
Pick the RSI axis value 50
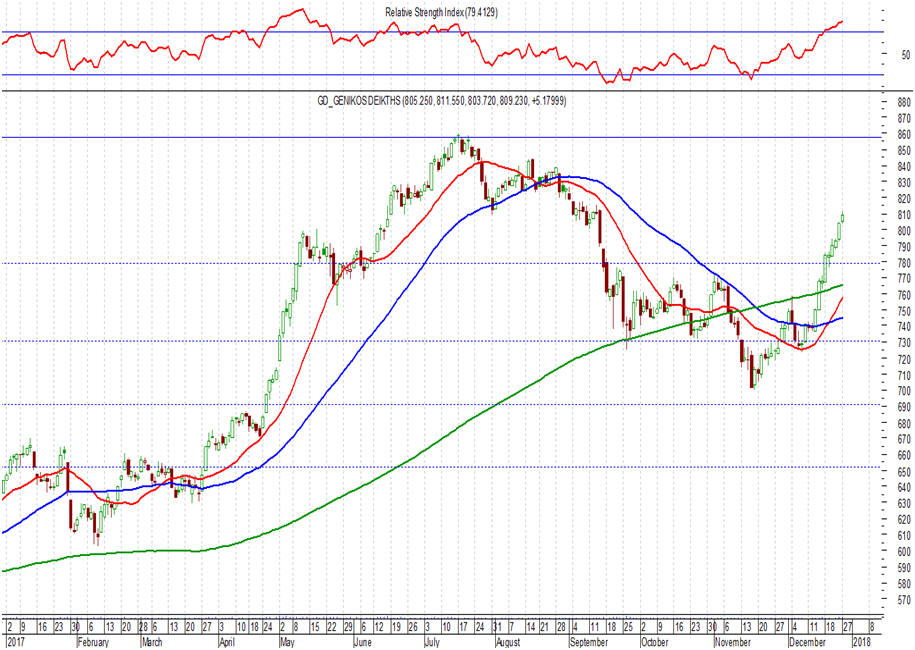pos(905,55)
